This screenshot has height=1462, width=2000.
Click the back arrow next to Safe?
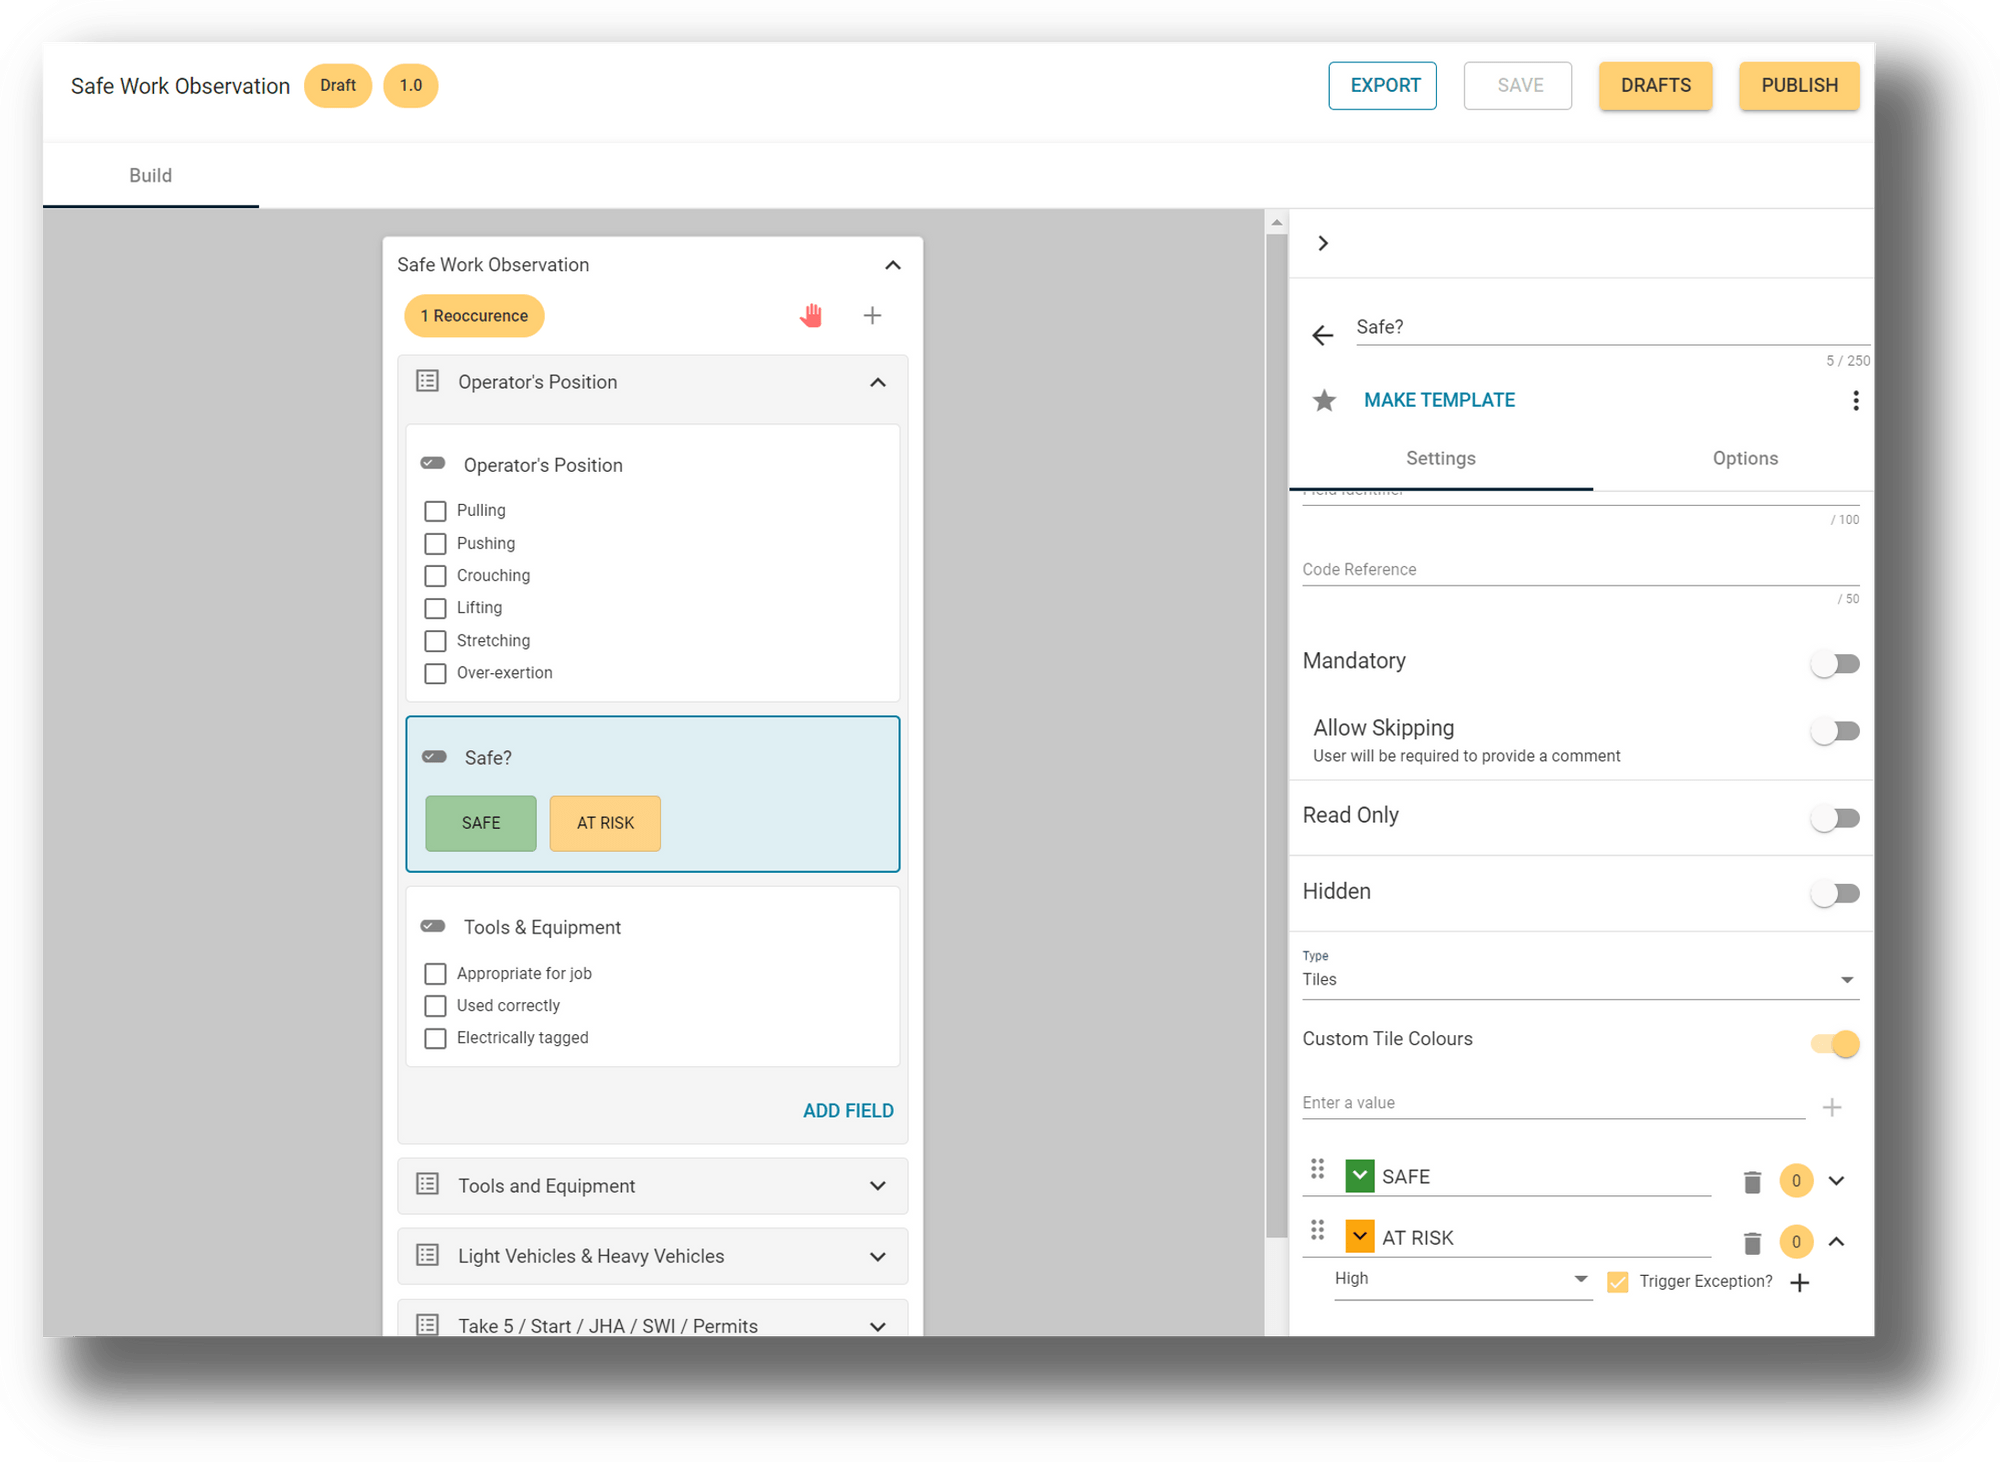point(1322,335)
